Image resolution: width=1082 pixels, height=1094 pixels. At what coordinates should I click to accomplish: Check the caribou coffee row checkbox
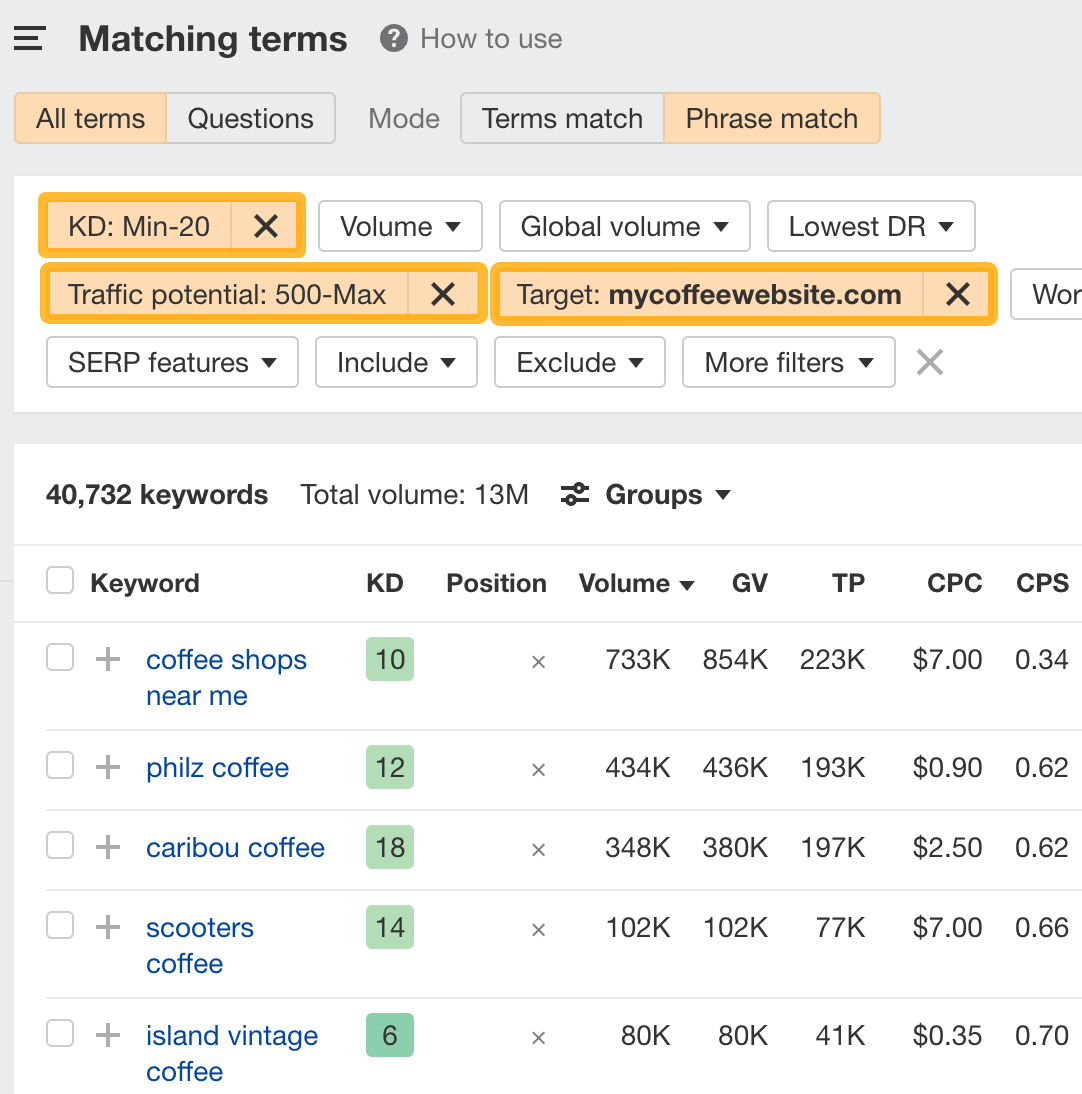click(x=60, y=845)
